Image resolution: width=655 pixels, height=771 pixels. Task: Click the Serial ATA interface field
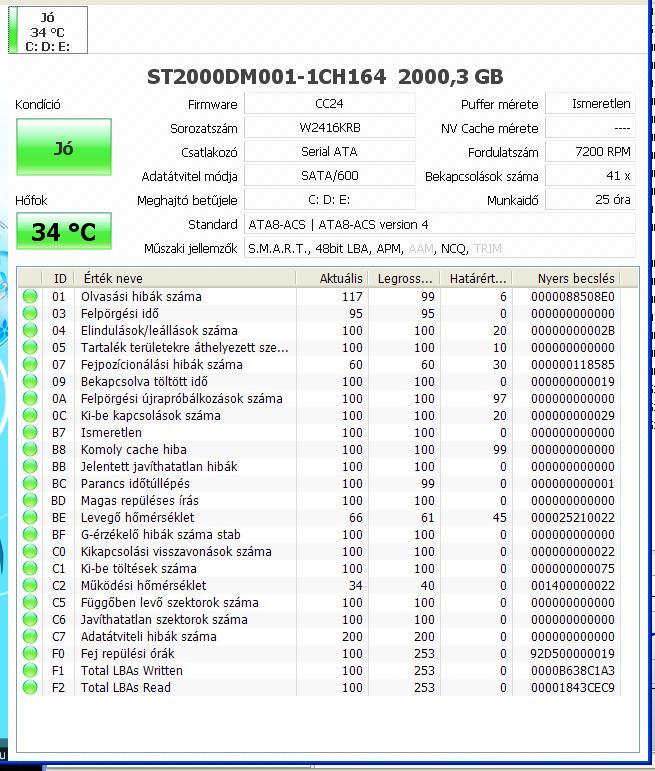(329, 151)
